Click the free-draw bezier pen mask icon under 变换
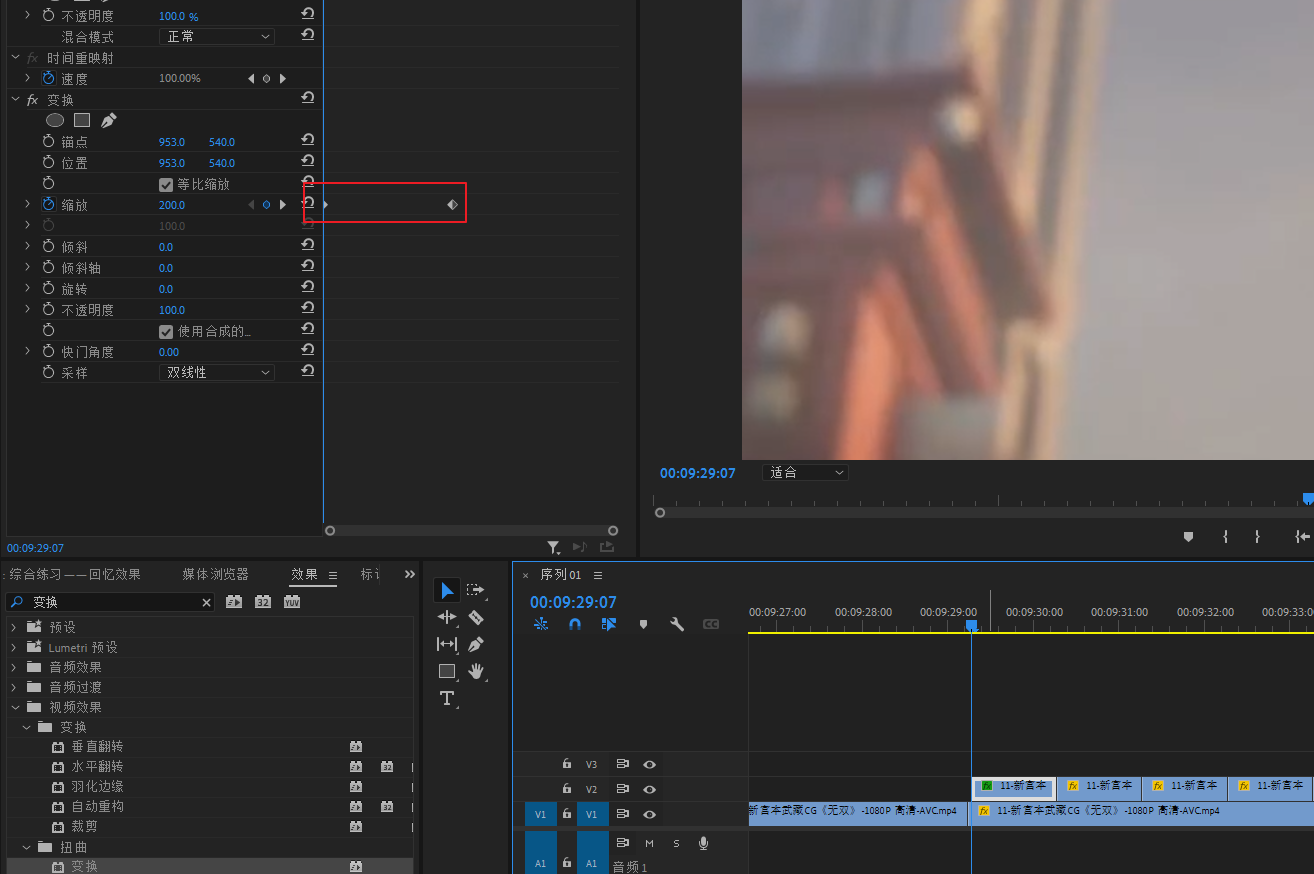 click(109, 120)
